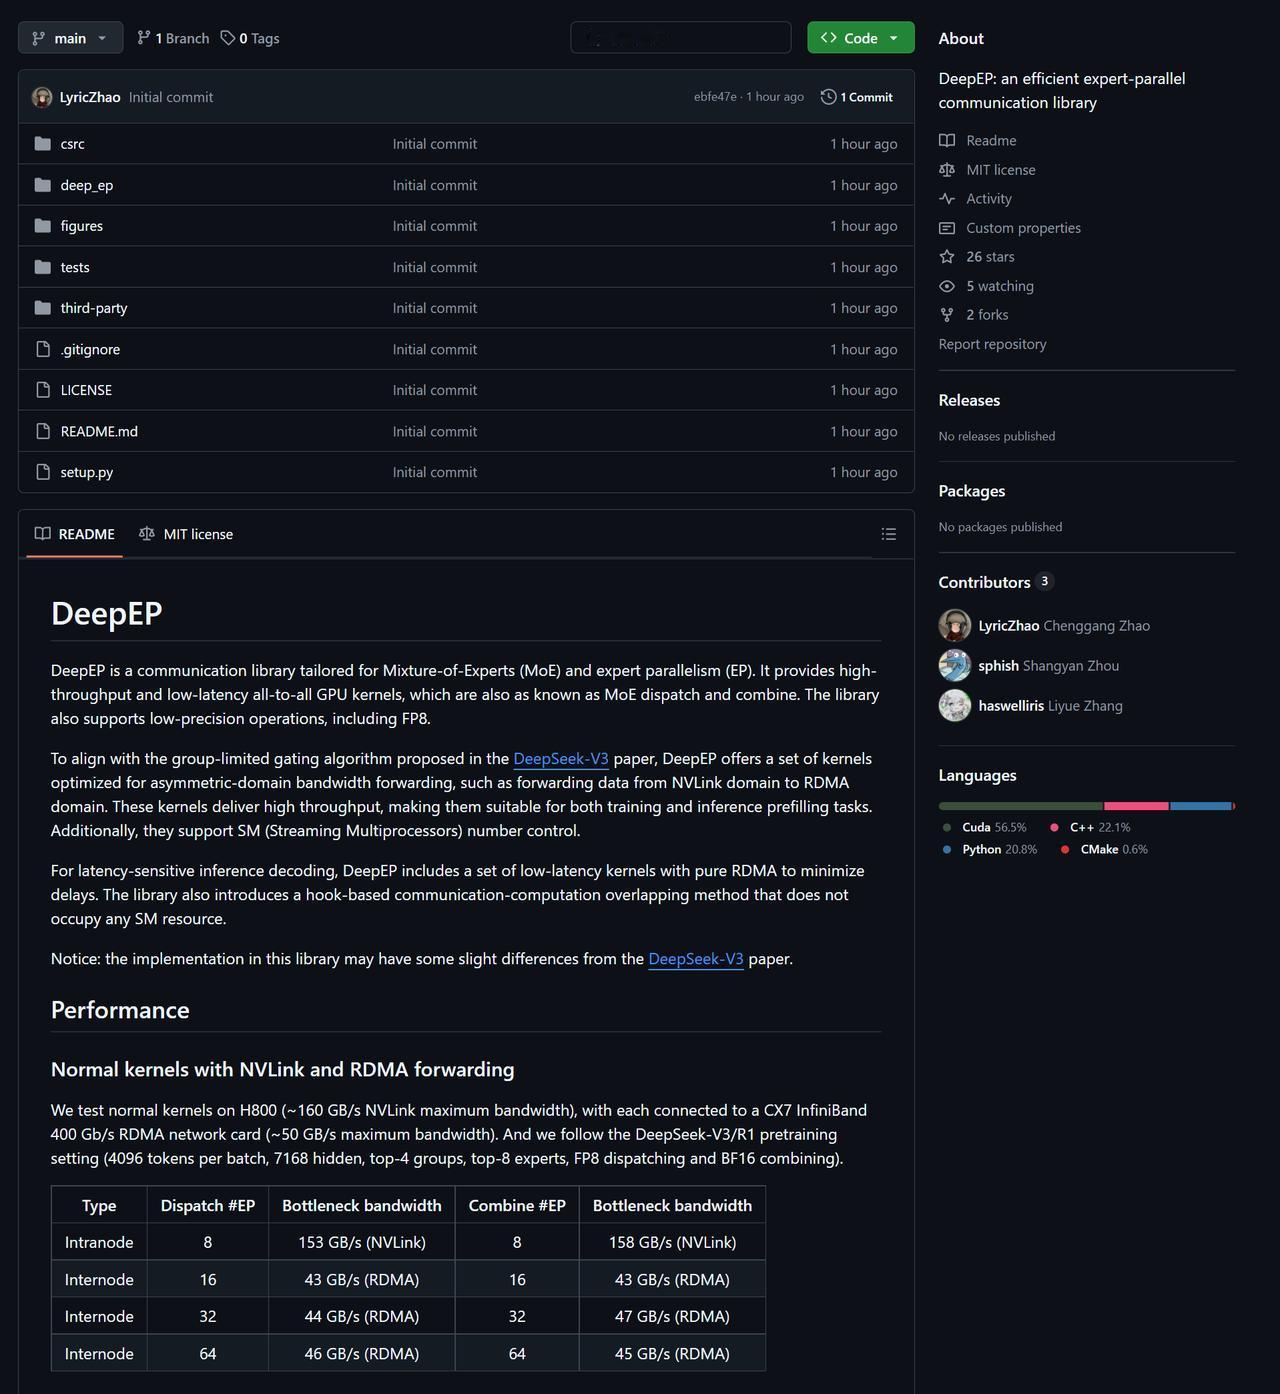Star the repository via the star icon

(947, 256)
